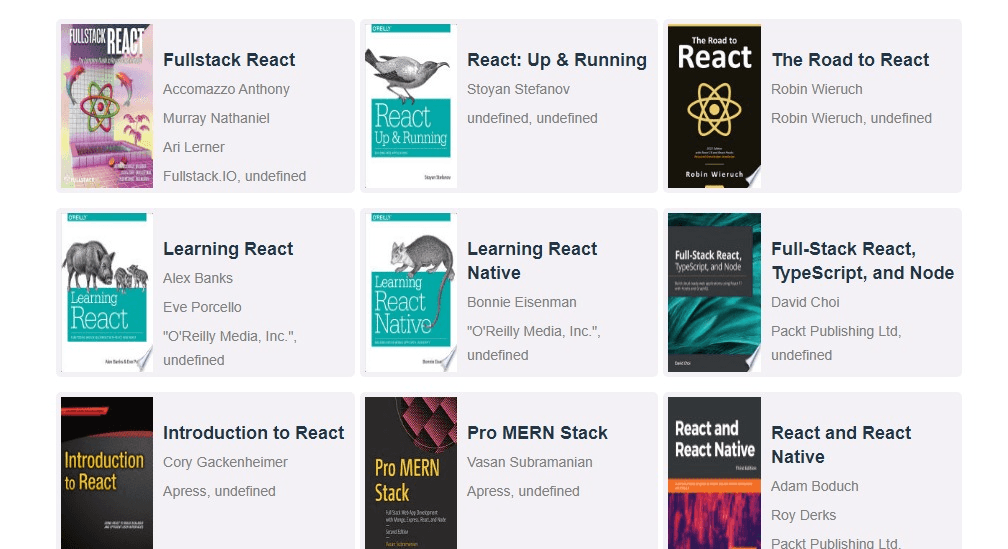Select the Full-Stack React, TypeScript, and Node cover
The image size is (1008, 549).
(714, 292)
